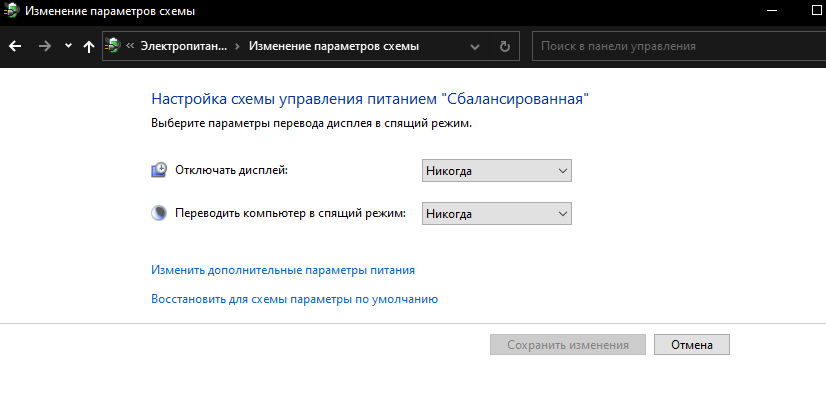This screenshot has height=417, width=826.
Task: Click the Отмена button
Action: [692, 345]
